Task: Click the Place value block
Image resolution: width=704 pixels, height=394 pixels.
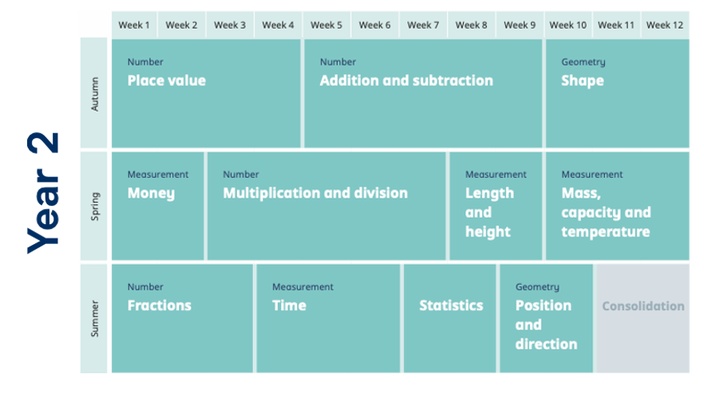Action: [206, 93]
